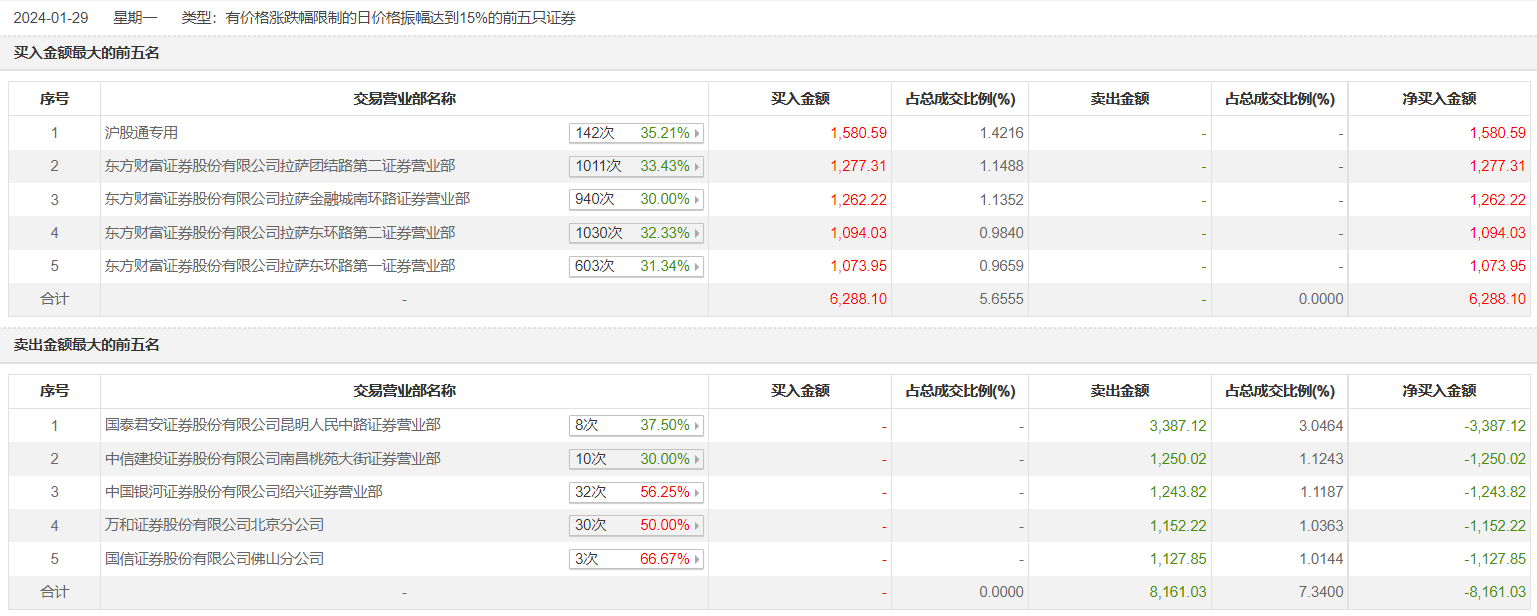1537x616 pixels.
Task: Expand the 32次 56.25% stats box
Action: tap(636, 492)
